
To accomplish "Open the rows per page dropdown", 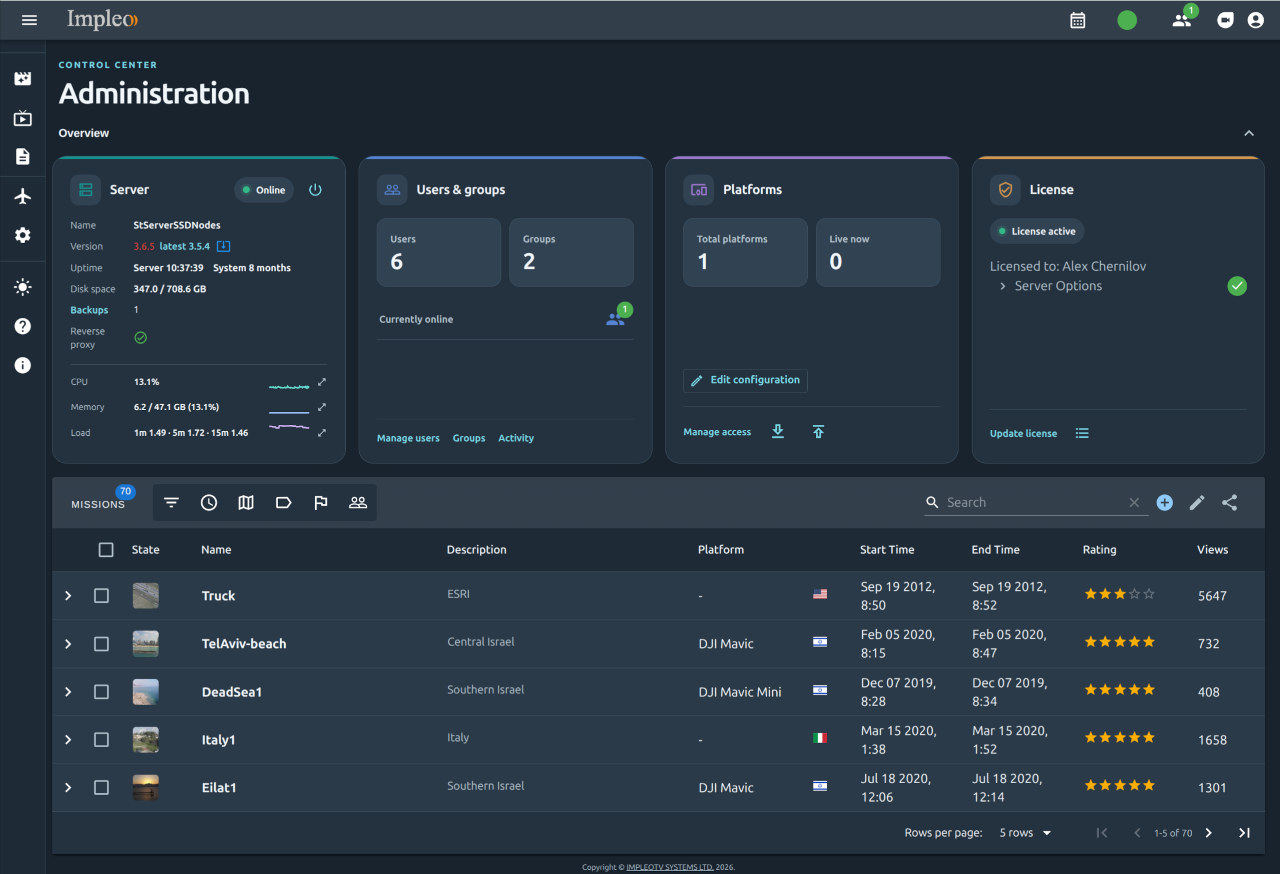I will click(1026, 833).
